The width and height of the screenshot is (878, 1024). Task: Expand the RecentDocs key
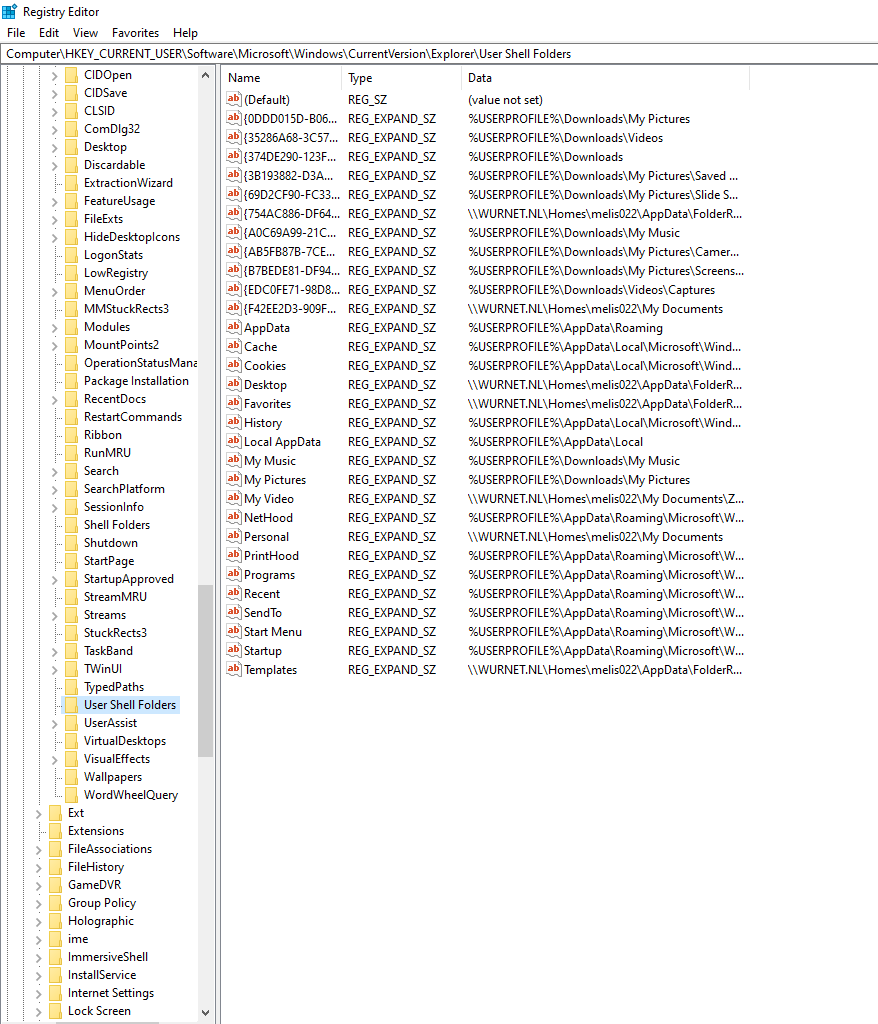55,400
